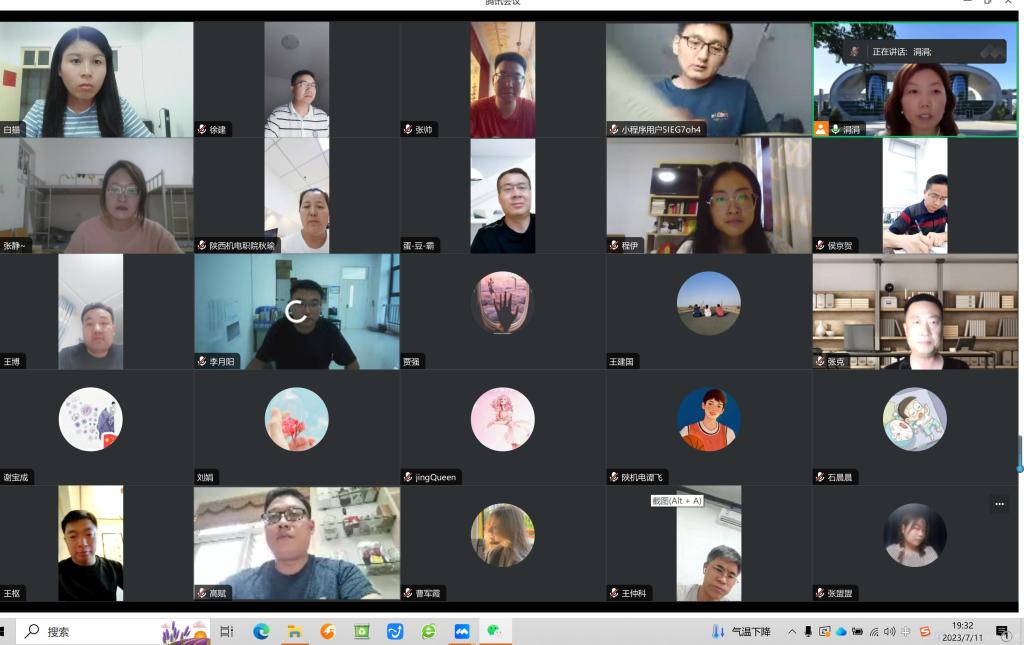Click the right-edge scrollbar of the video grid
The image size is (1024, 645).
1020,455
